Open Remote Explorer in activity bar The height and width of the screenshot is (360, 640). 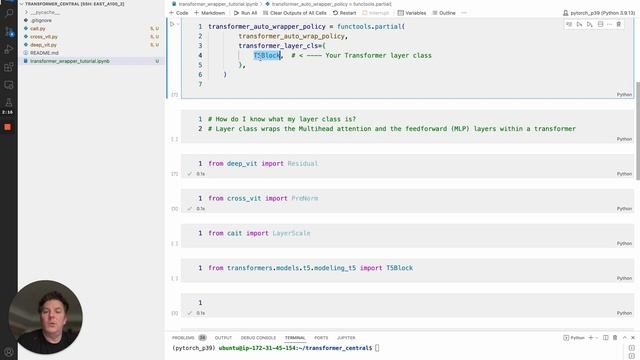pyautogui.click(x=9, y=85)
